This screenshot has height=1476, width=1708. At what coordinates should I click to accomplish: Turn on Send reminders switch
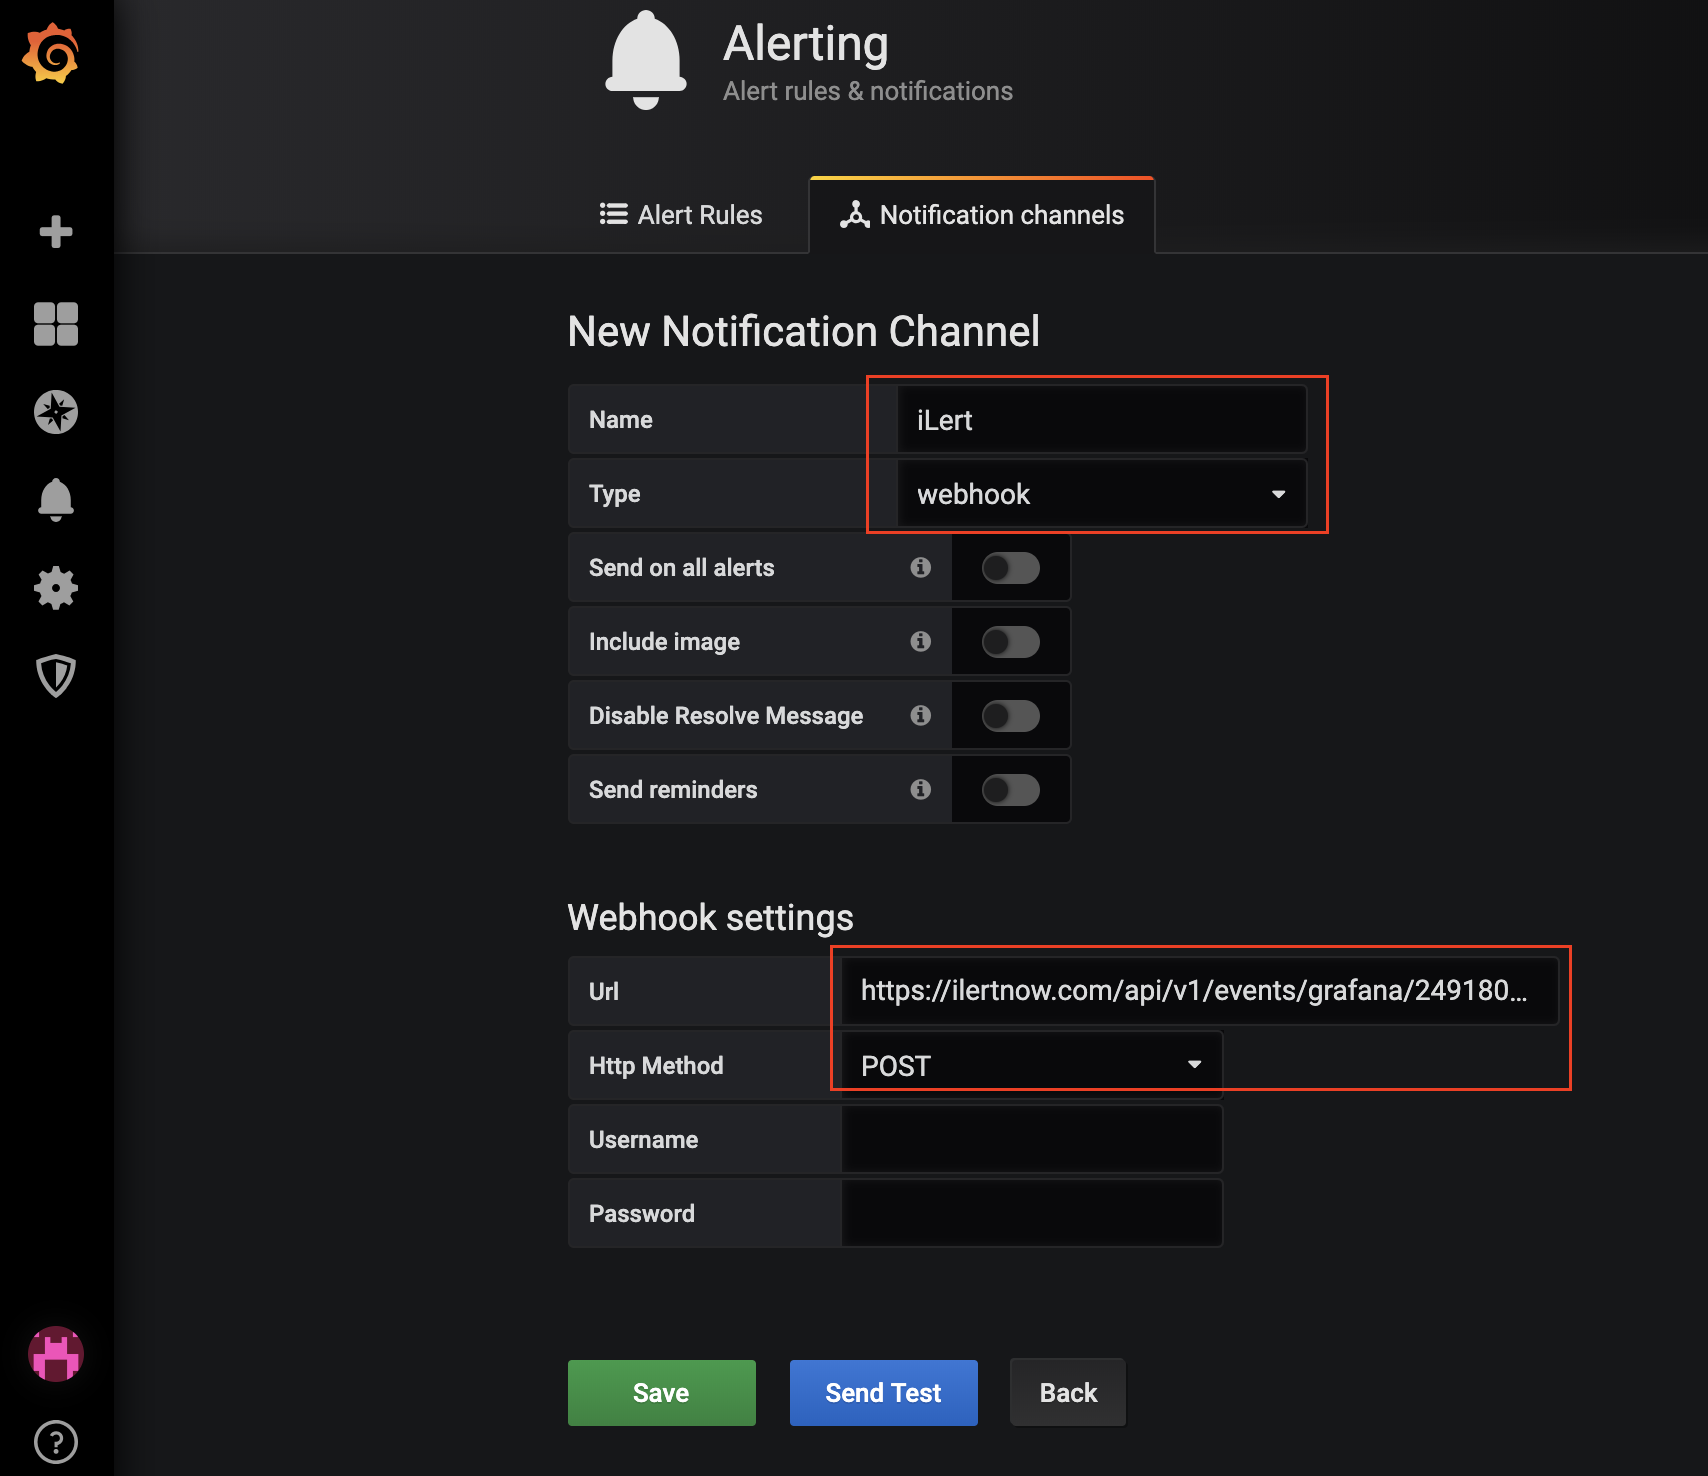1010,790
